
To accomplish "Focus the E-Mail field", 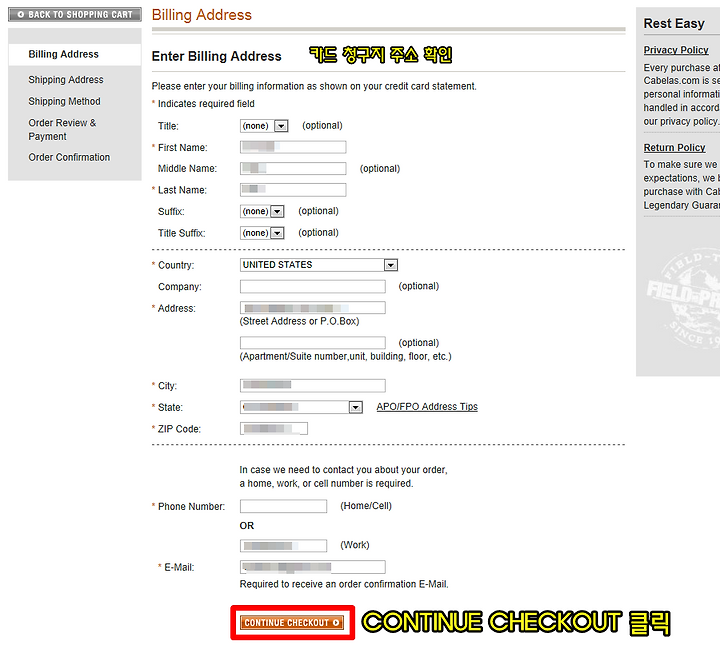I will point(313,567).
